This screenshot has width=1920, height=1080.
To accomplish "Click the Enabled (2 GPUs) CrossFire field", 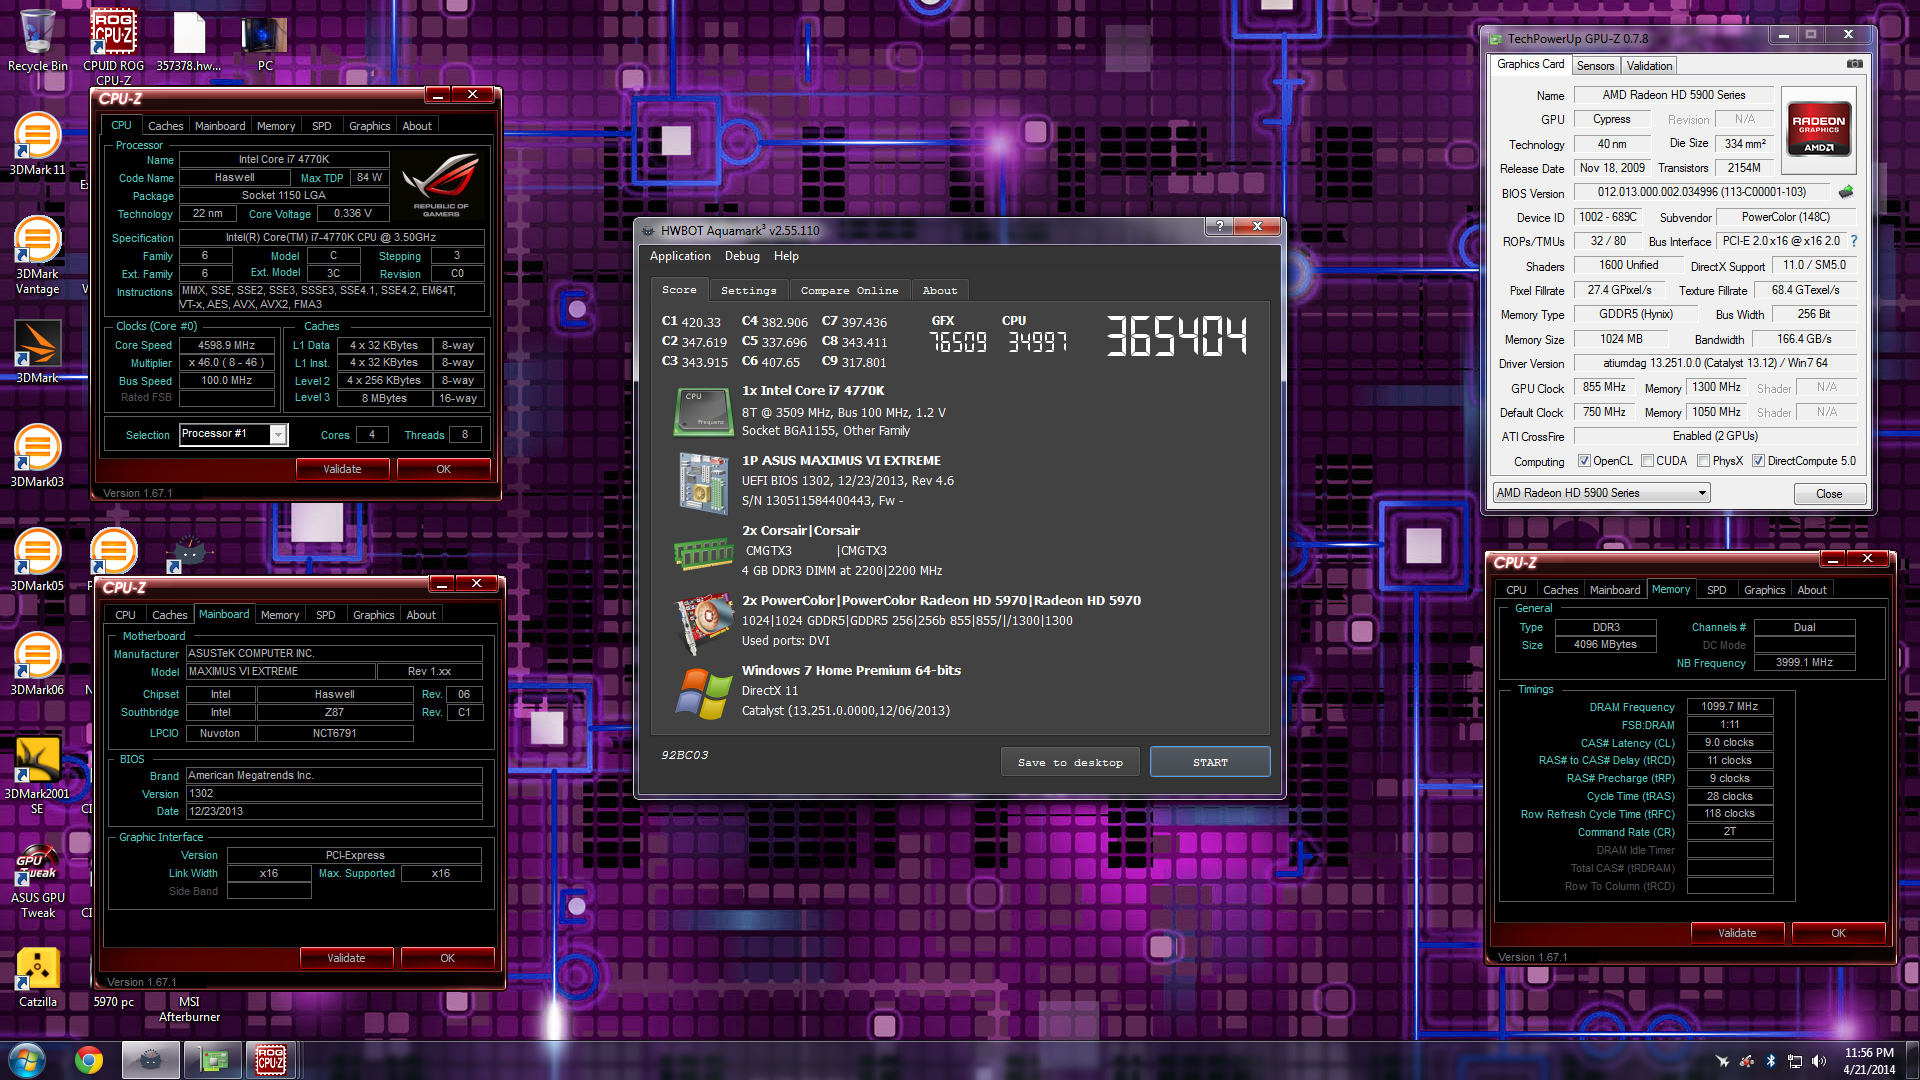I will [x=1715, y=436].
